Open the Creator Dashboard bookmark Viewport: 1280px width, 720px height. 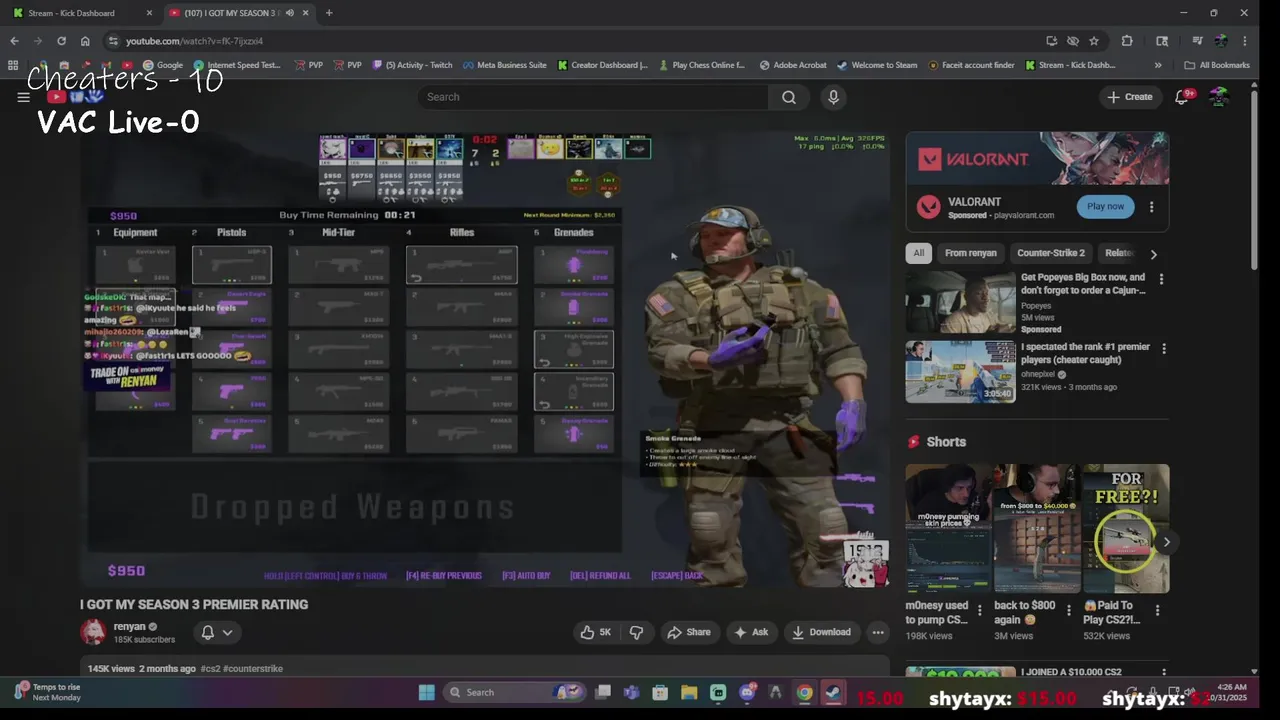point(603,65)
